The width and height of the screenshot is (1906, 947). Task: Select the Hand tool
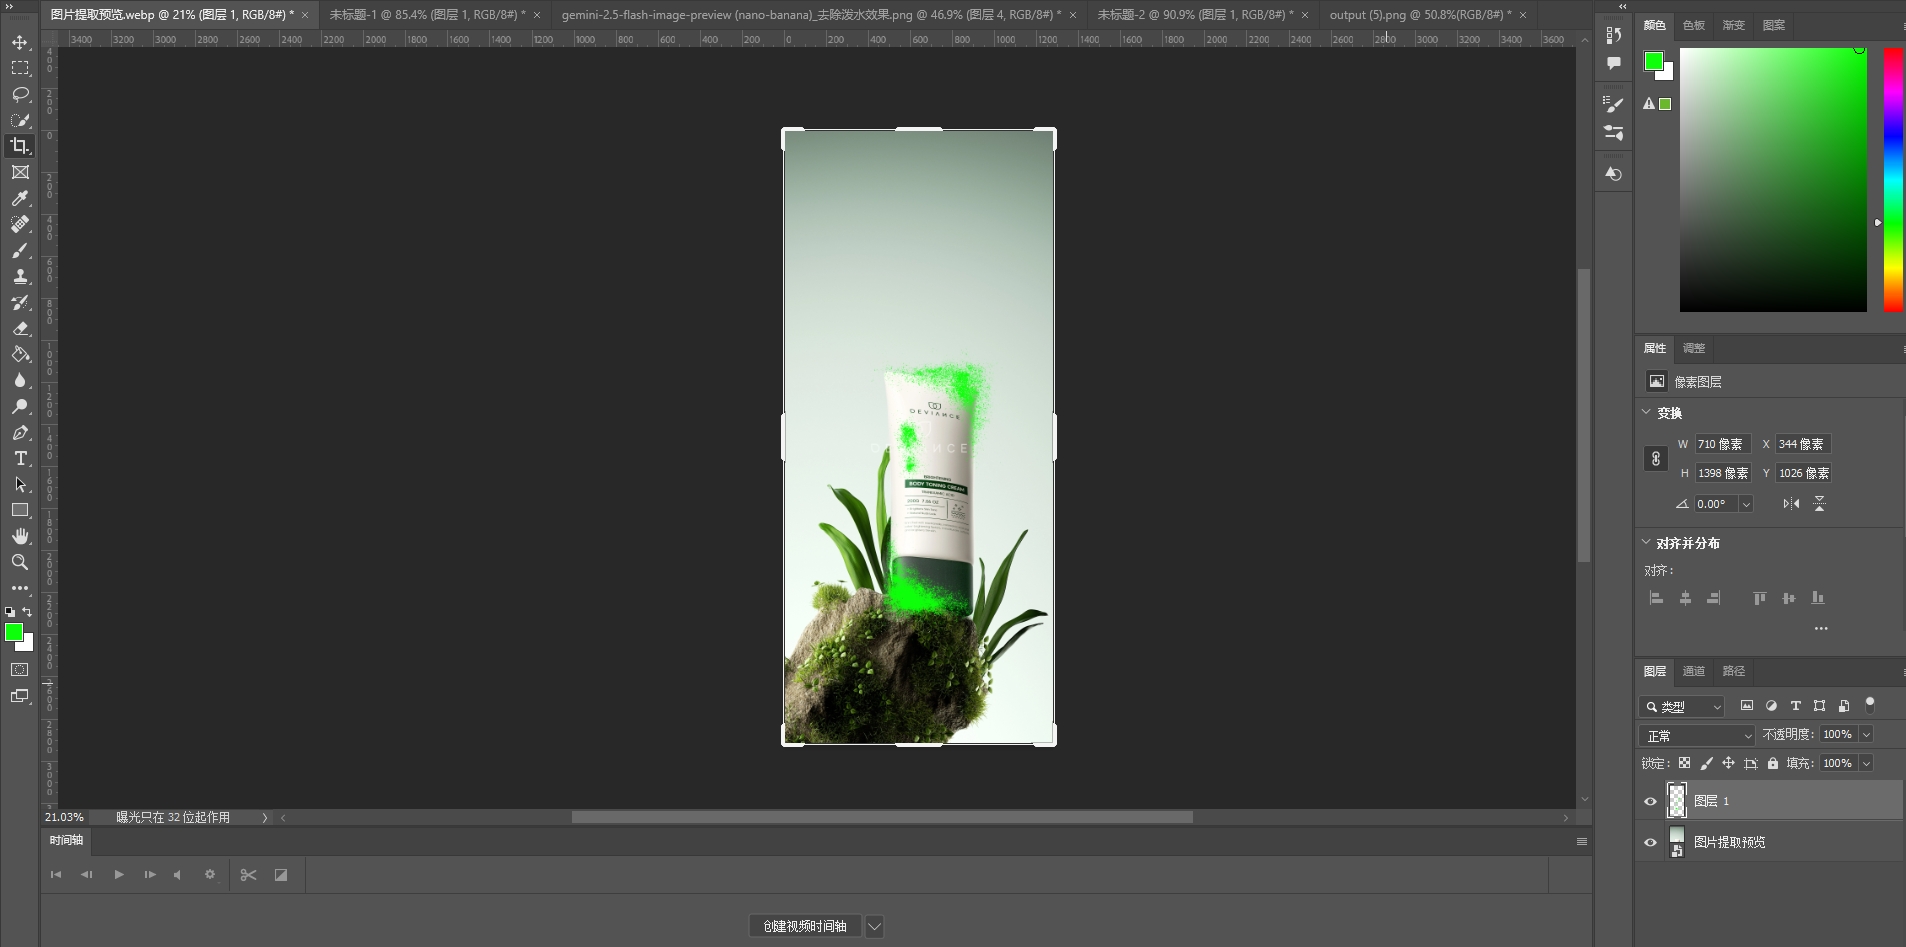(20, 536)
